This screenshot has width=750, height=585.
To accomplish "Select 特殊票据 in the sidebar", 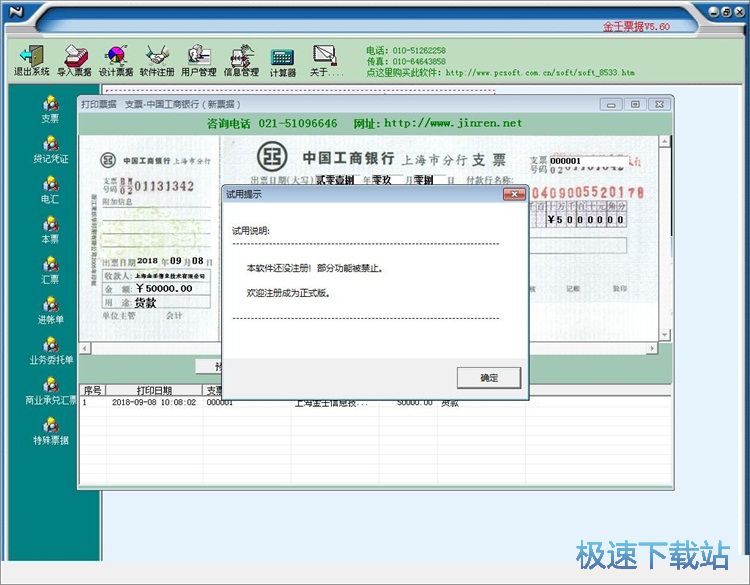I will [x=50, y=431].
